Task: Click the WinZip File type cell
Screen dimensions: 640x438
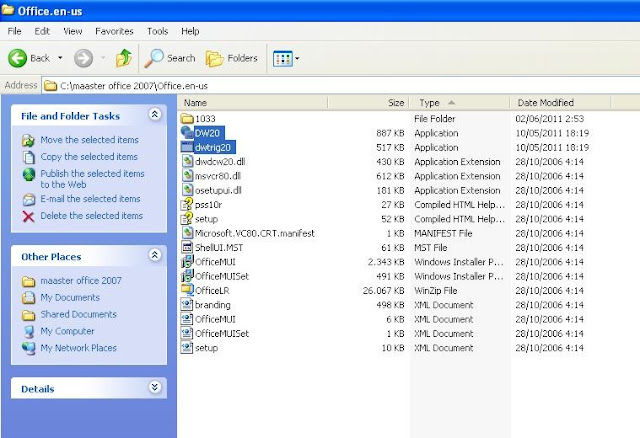Action: click(436, 291)
